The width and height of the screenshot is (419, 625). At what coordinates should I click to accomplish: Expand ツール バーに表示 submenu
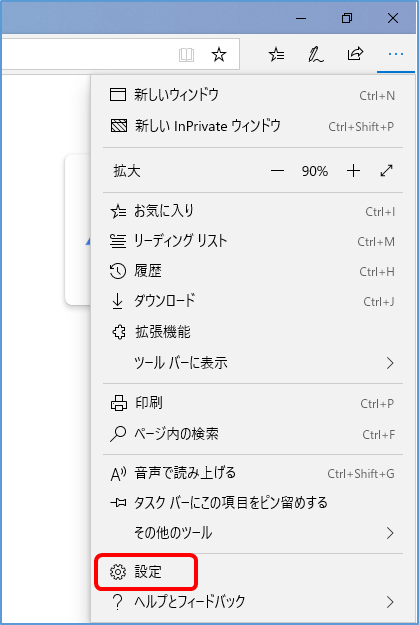tap(253, 363)
